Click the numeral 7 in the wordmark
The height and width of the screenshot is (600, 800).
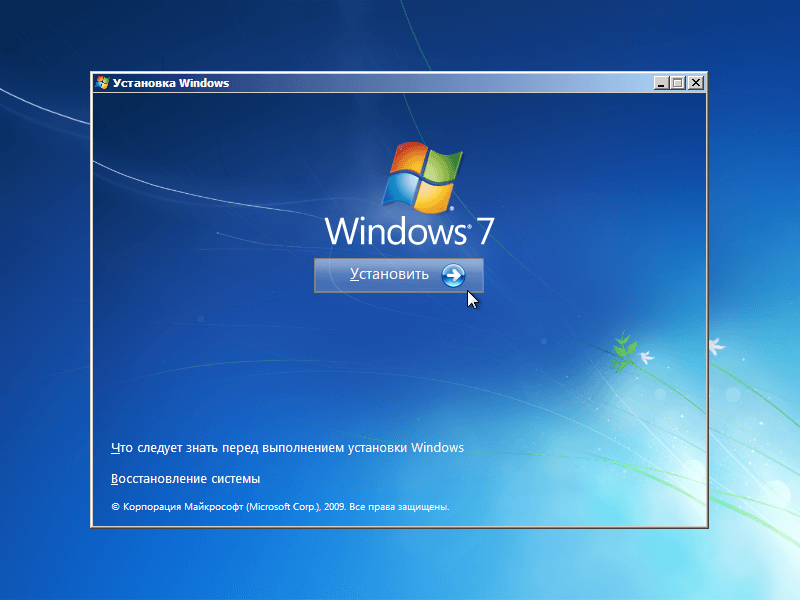click(483, 231)
